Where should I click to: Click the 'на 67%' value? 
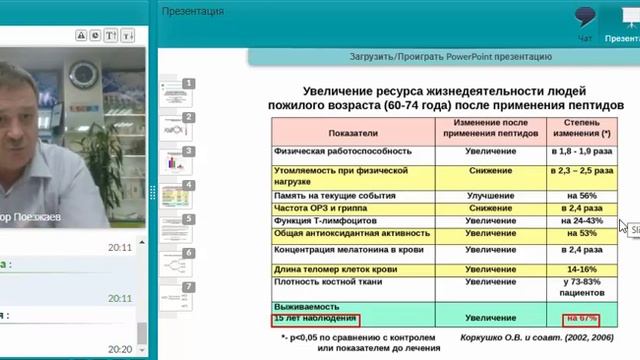click(582, 318)
